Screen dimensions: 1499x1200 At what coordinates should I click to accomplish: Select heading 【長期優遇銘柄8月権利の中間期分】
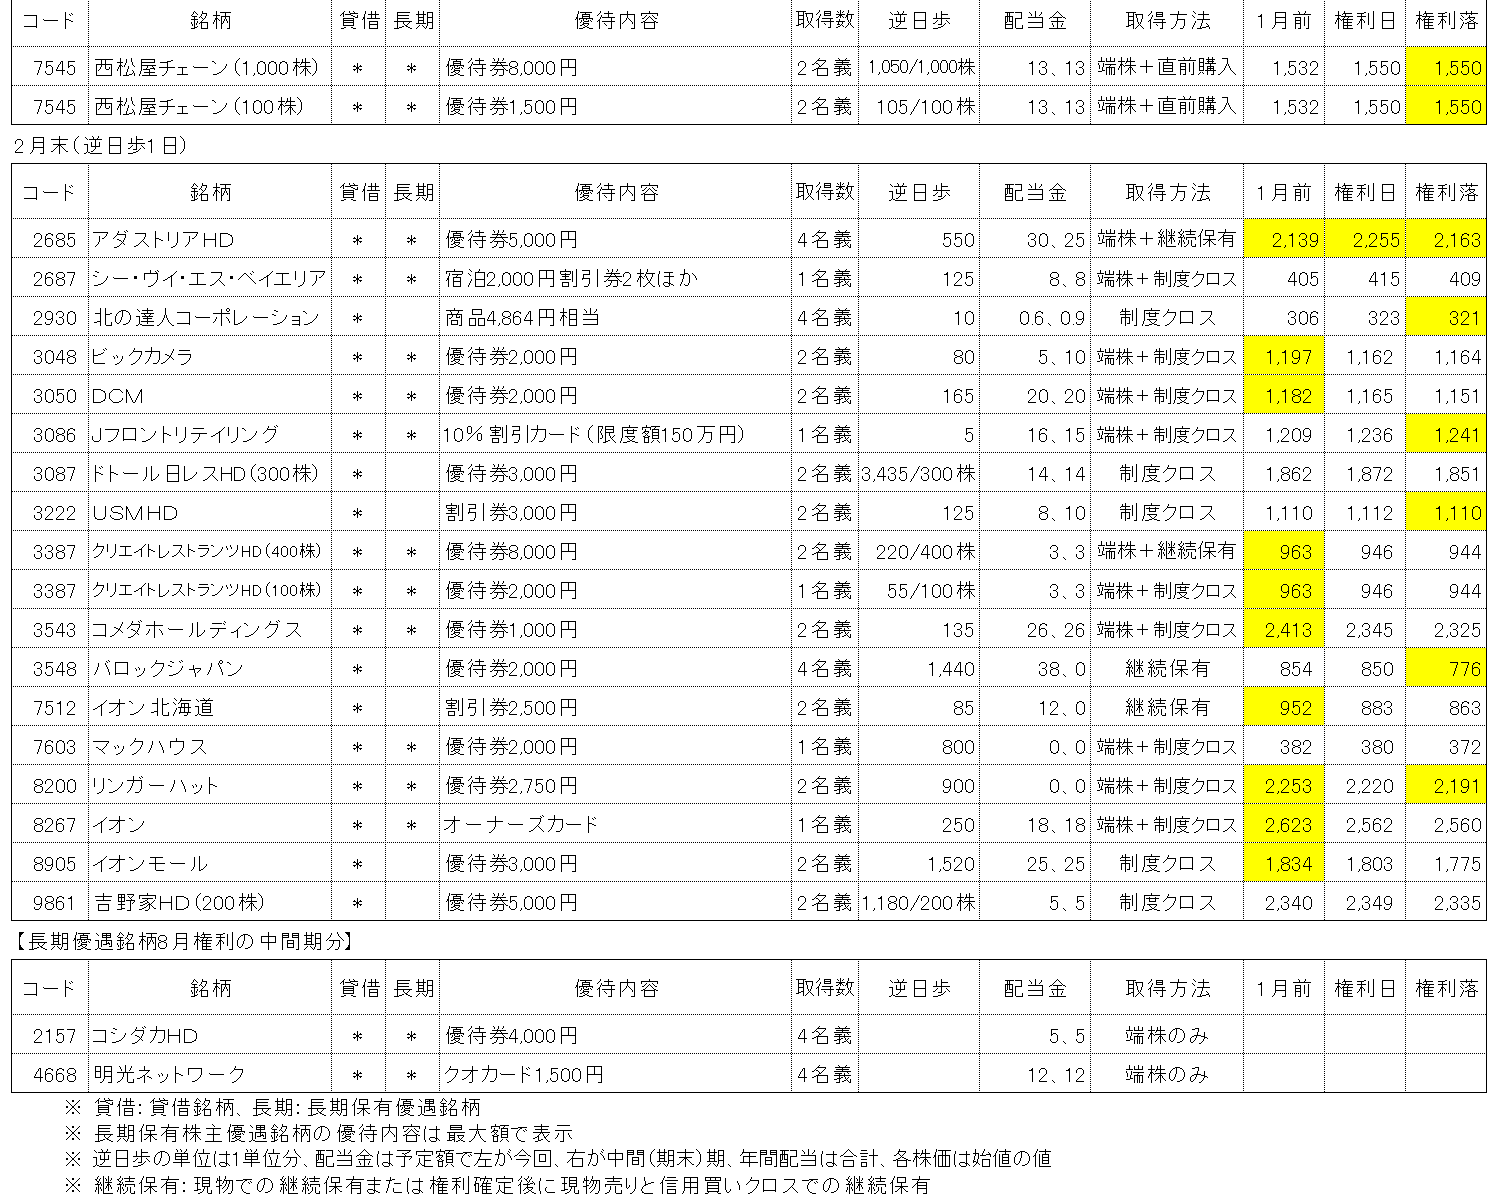point(183,941)
